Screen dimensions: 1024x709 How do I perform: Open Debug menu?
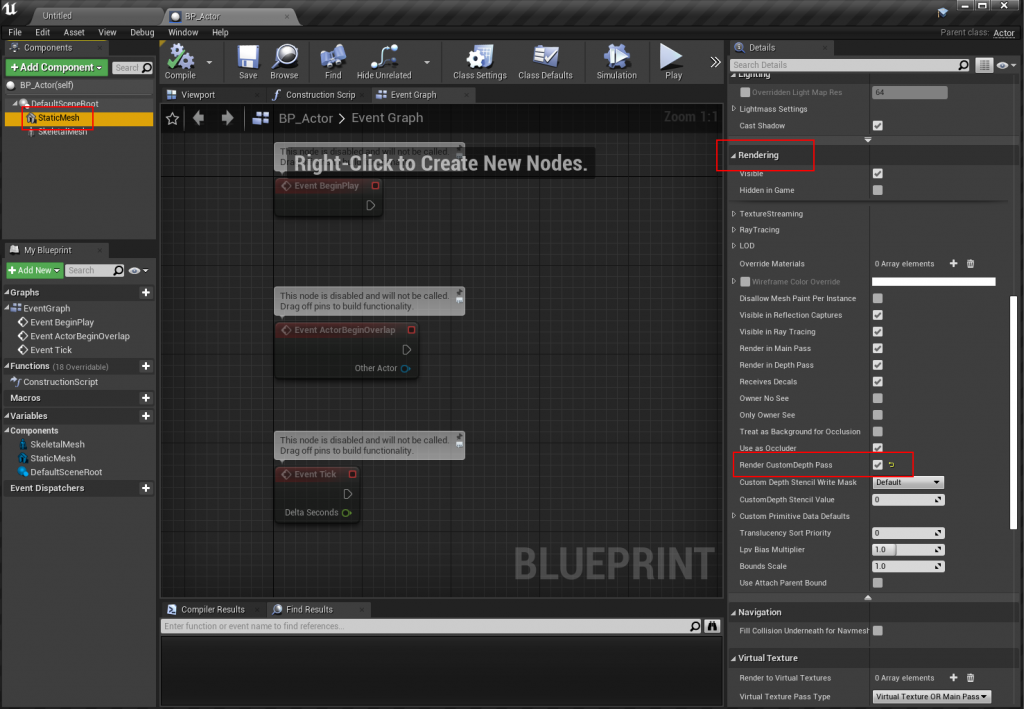click(142, 32)
